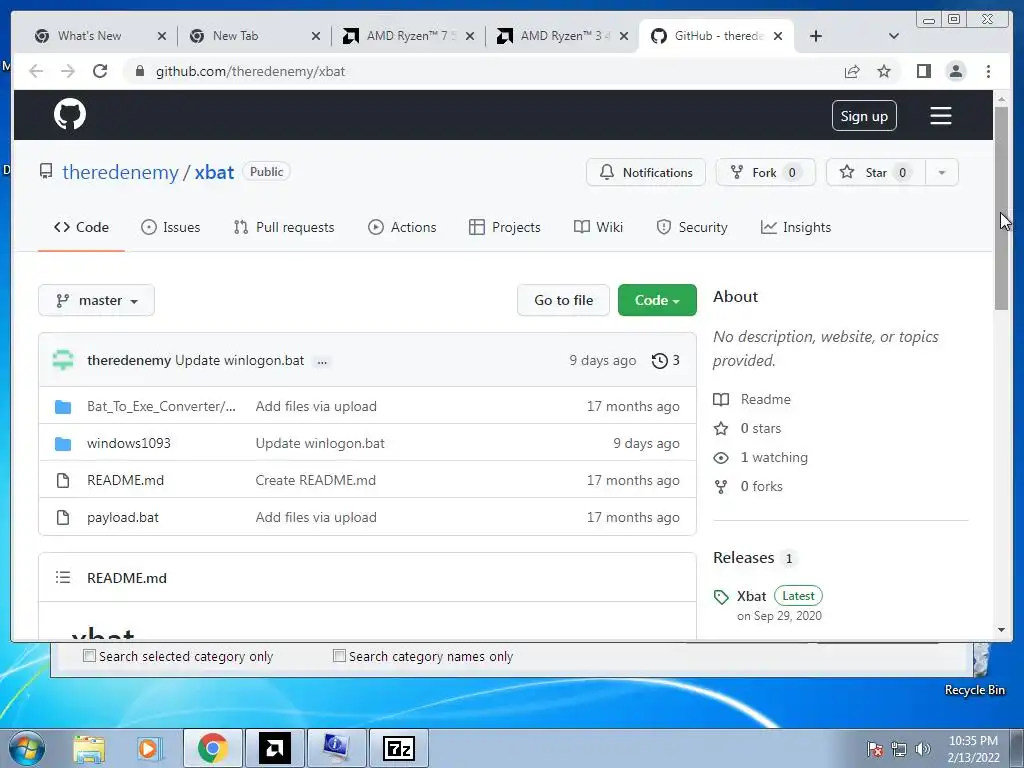Screen dimensions: 1024x768
Task: Share this page via the share icon
Action: (852, 71)
